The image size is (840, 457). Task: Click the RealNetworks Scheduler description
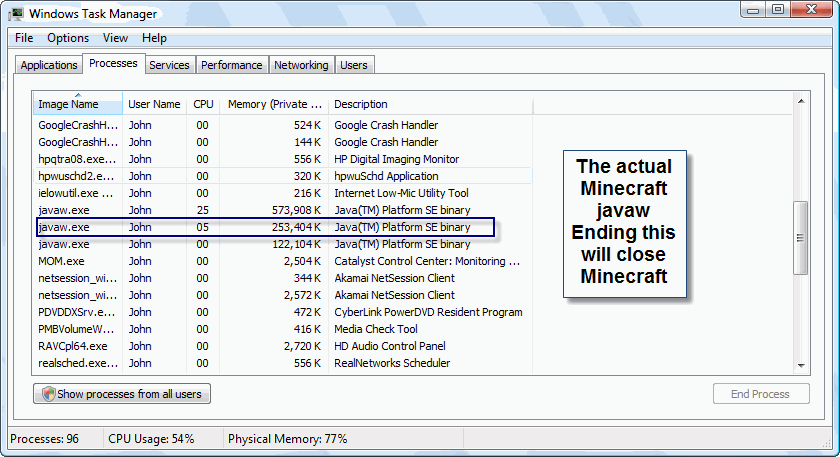point(392,363)
